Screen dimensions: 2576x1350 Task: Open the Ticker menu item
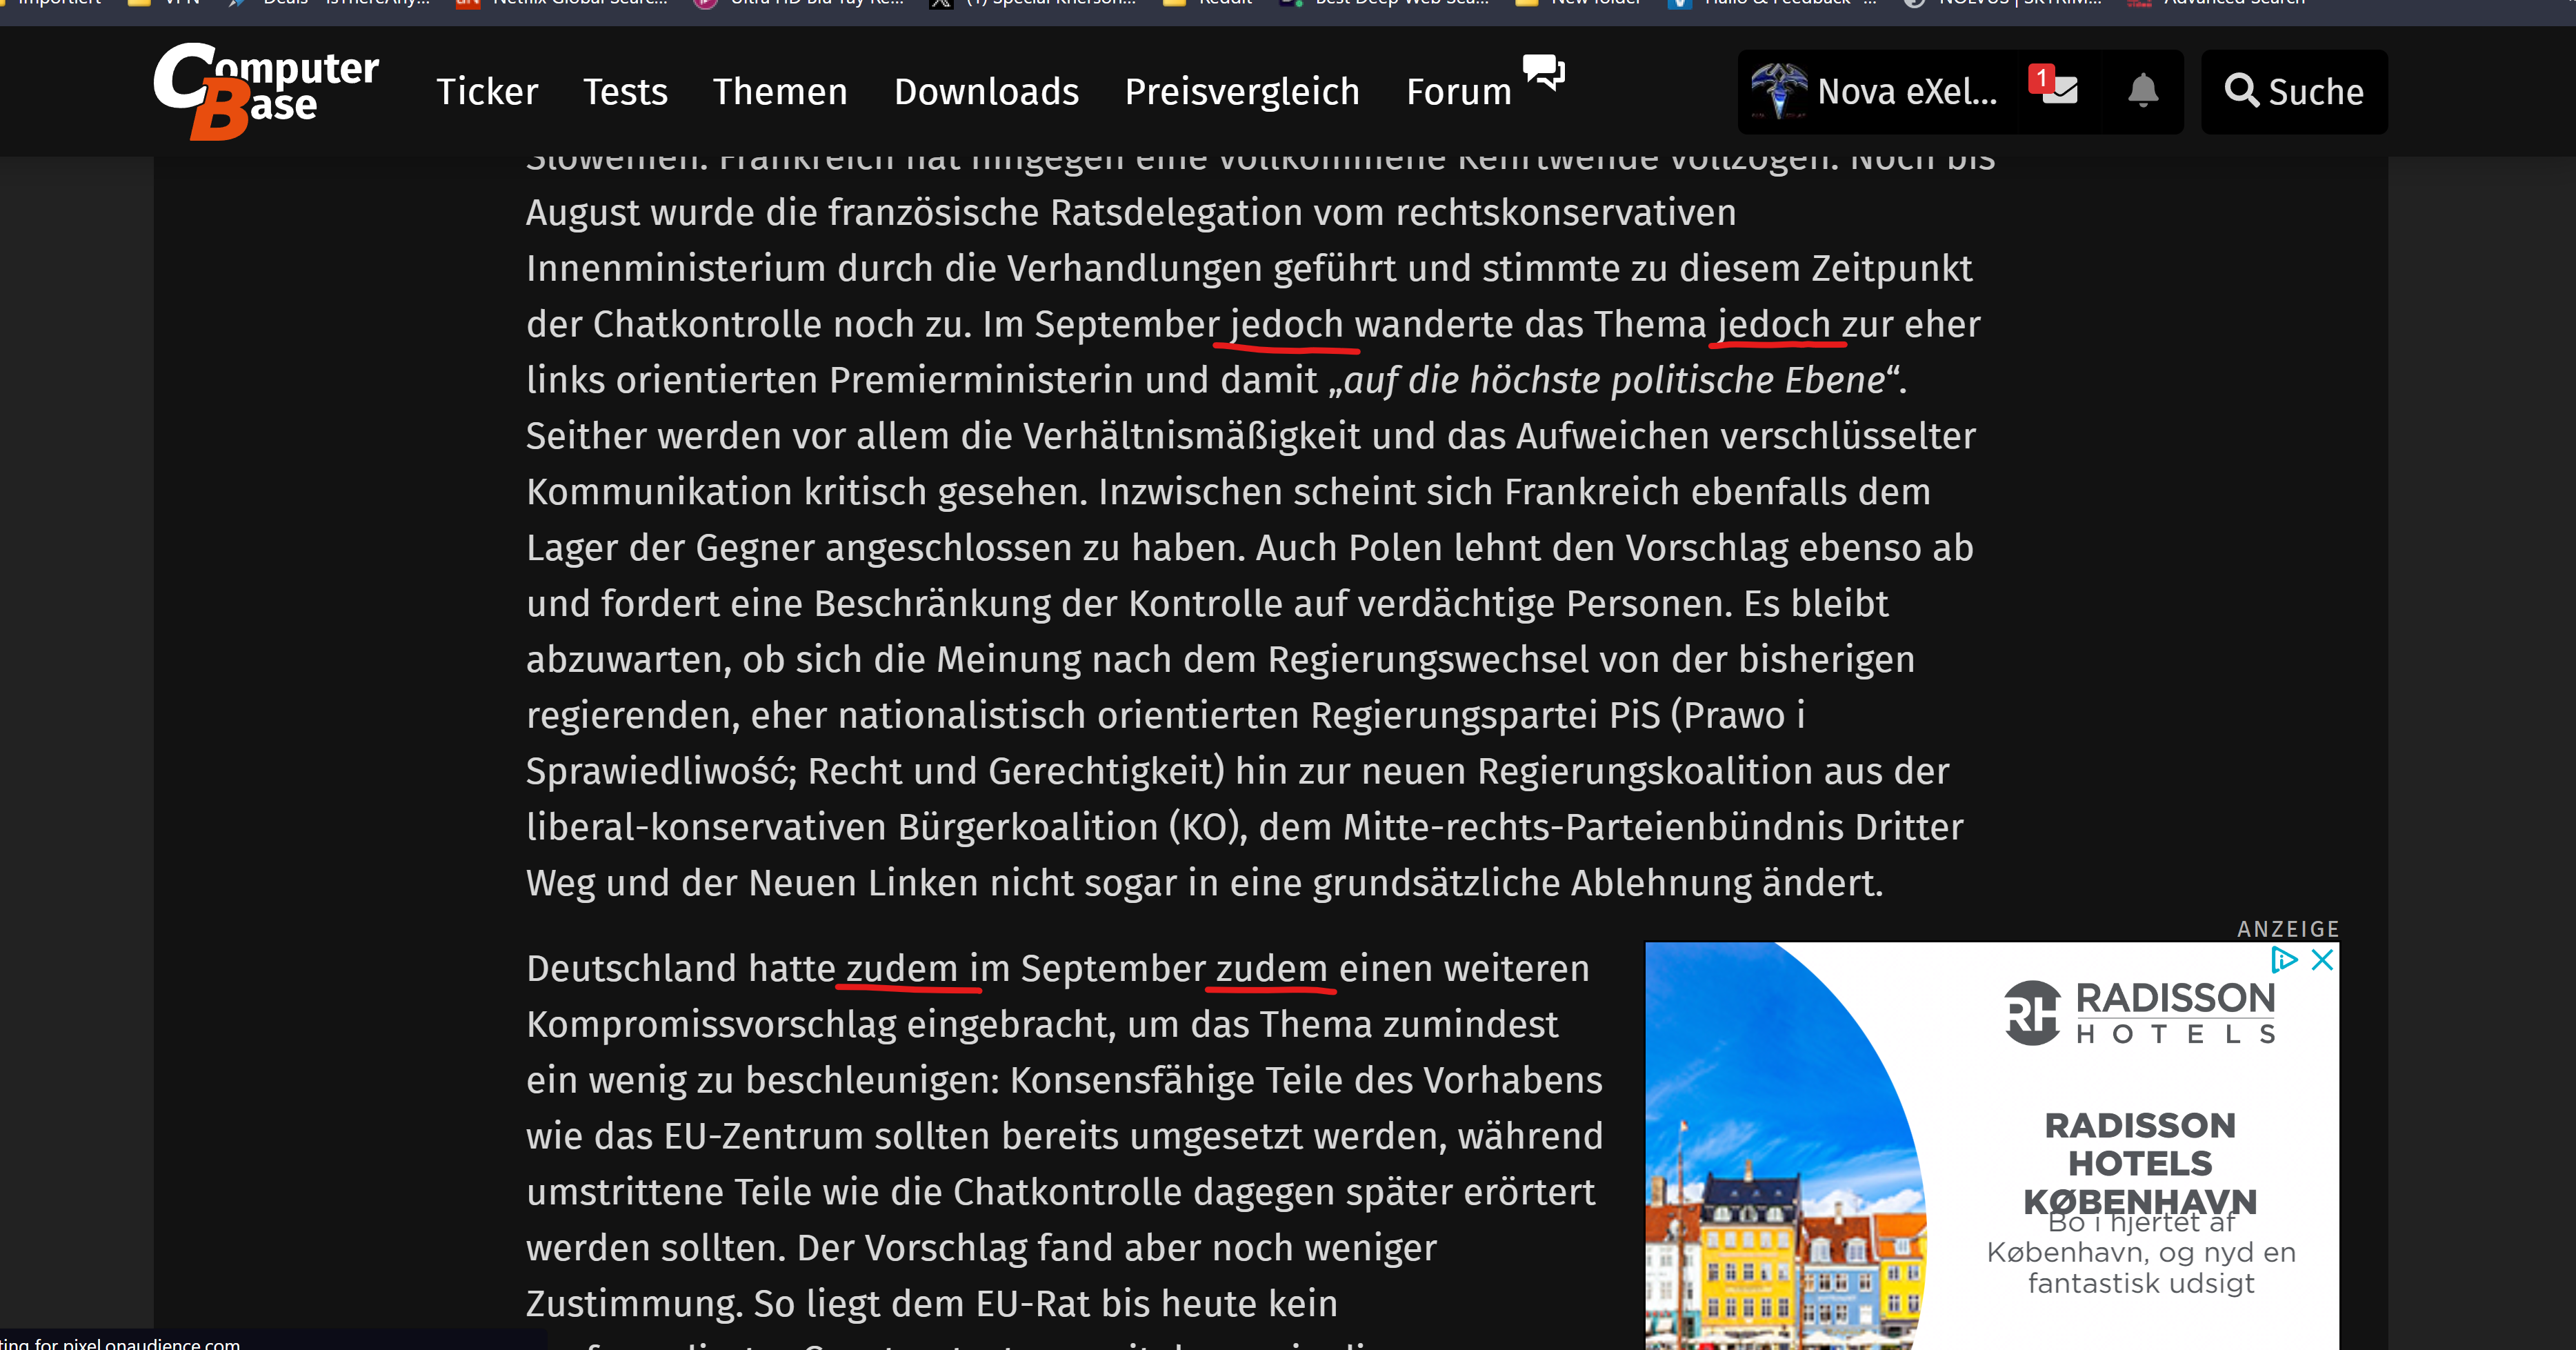point(487,92)
